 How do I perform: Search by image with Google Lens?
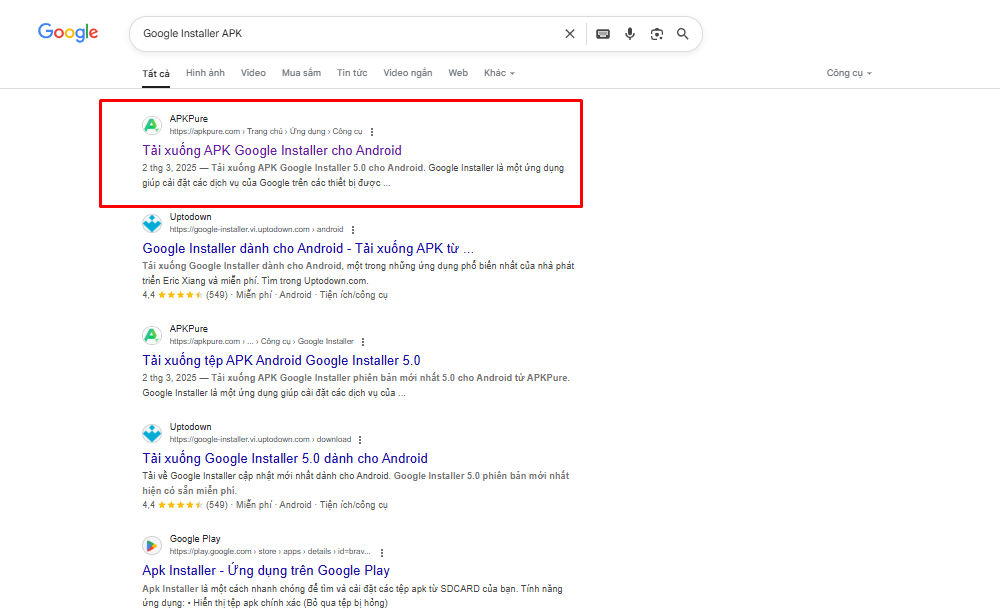click(x=657, y=34)
